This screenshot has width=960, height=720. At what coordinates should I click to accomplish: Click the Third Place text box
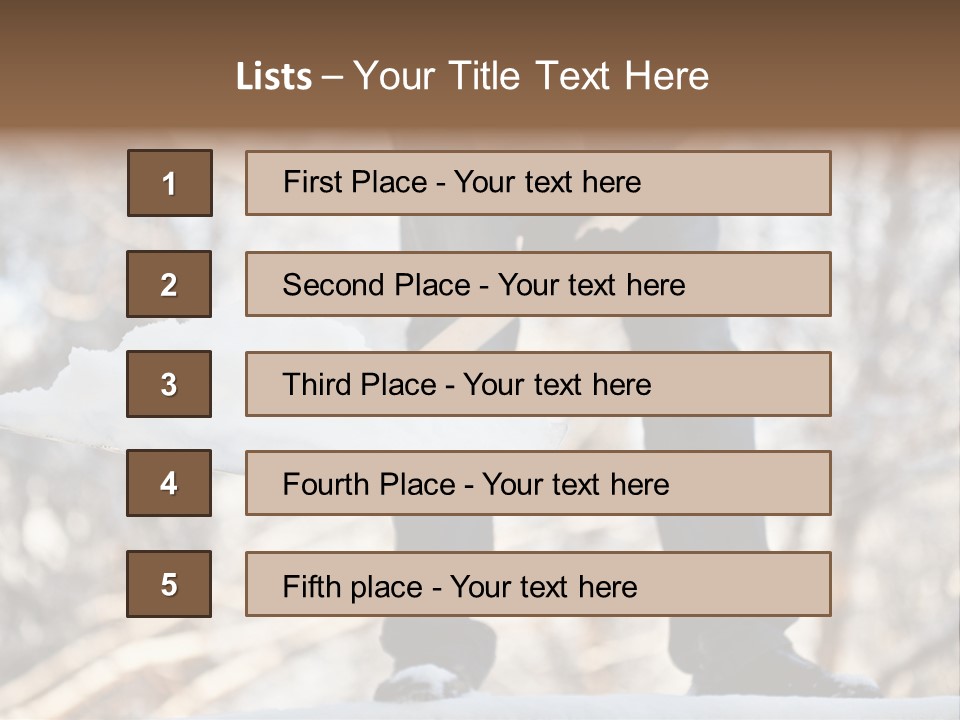pos(538,384)
